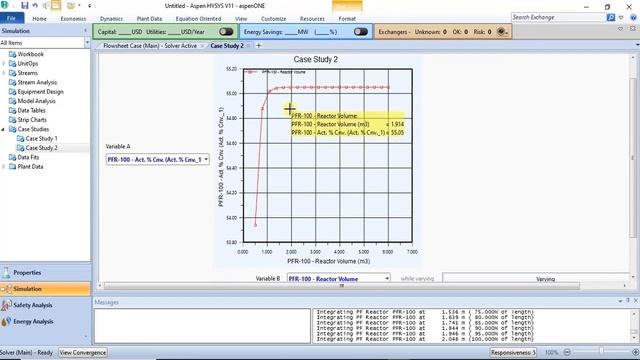Viewport: 640px width, 360px height.
Task: Select Workbook in the navigation tree
Action: tap(30, 54)
